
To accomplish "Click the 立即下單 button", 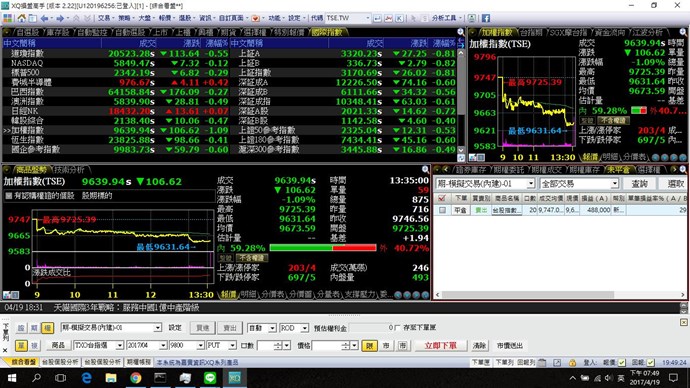I will 440,346.
